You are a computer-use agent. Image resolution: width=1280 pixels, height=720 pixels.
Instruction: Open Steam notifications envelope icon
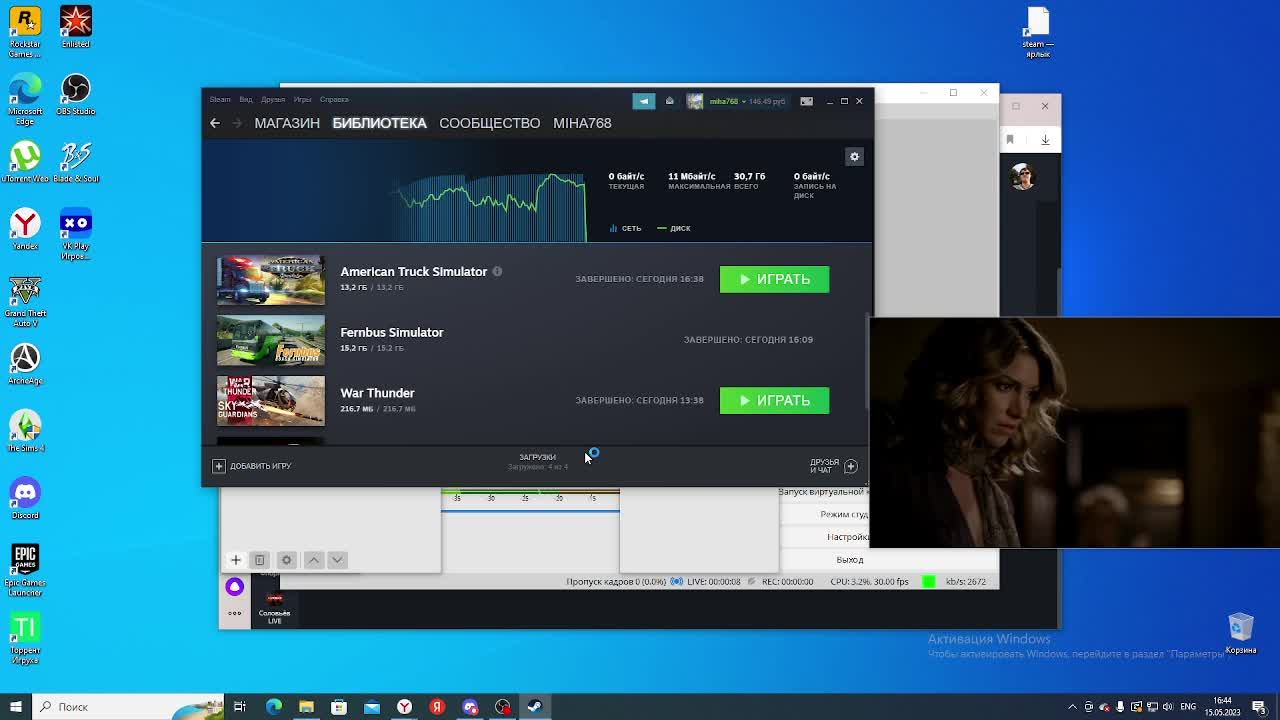pos(669,101)
